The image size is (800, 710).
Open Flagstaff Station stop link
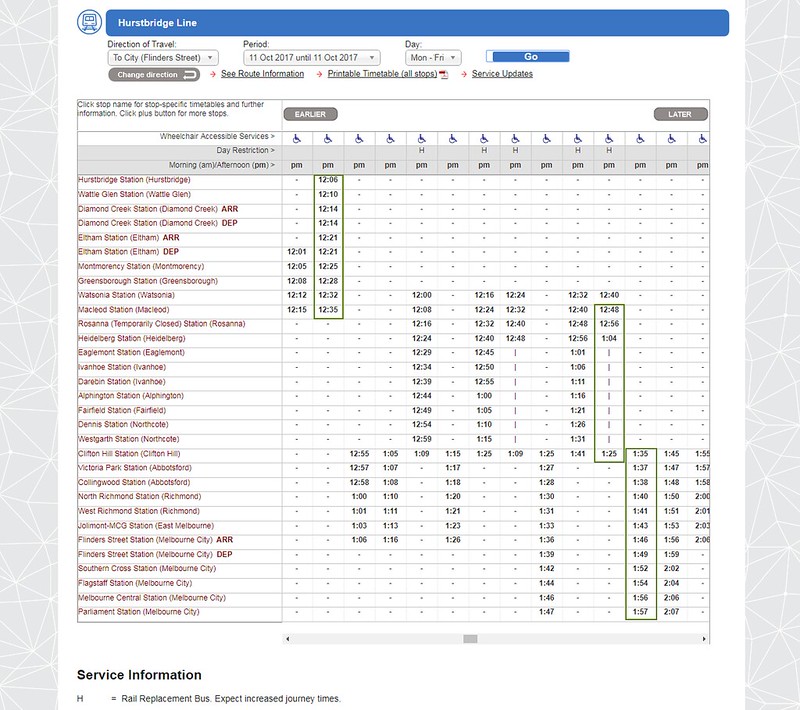(135, 583)
